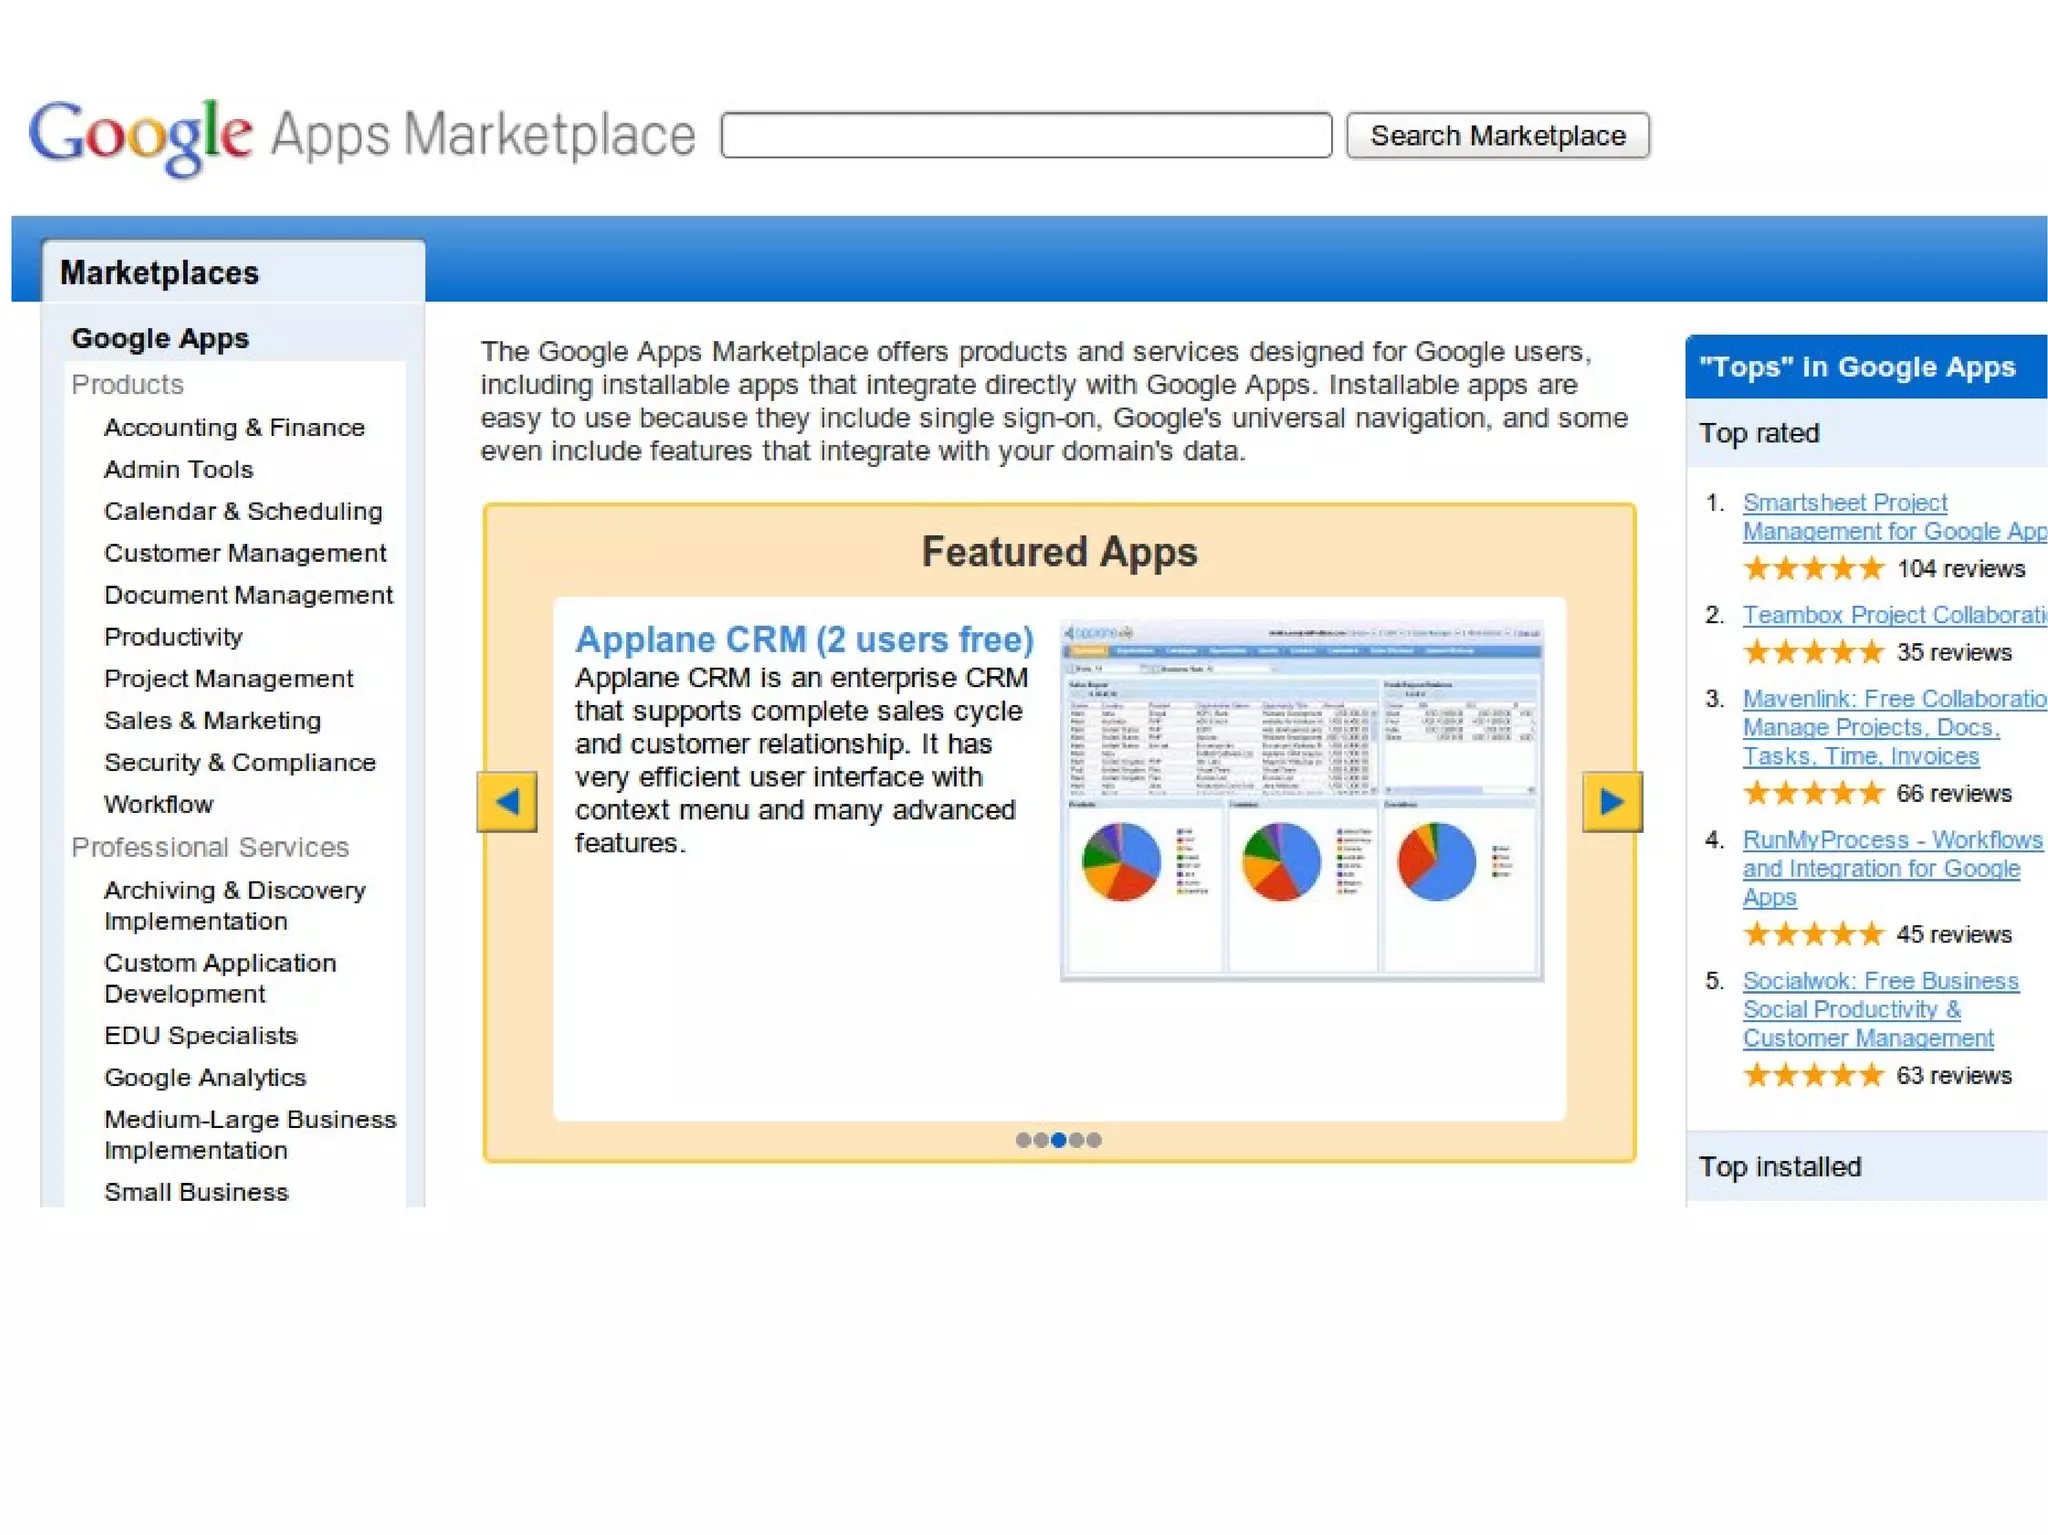Image resolution: width=2048 pixels, height=1535 pixels.
Task: Open the Security & Compliance category
Action: pos(239,763)
